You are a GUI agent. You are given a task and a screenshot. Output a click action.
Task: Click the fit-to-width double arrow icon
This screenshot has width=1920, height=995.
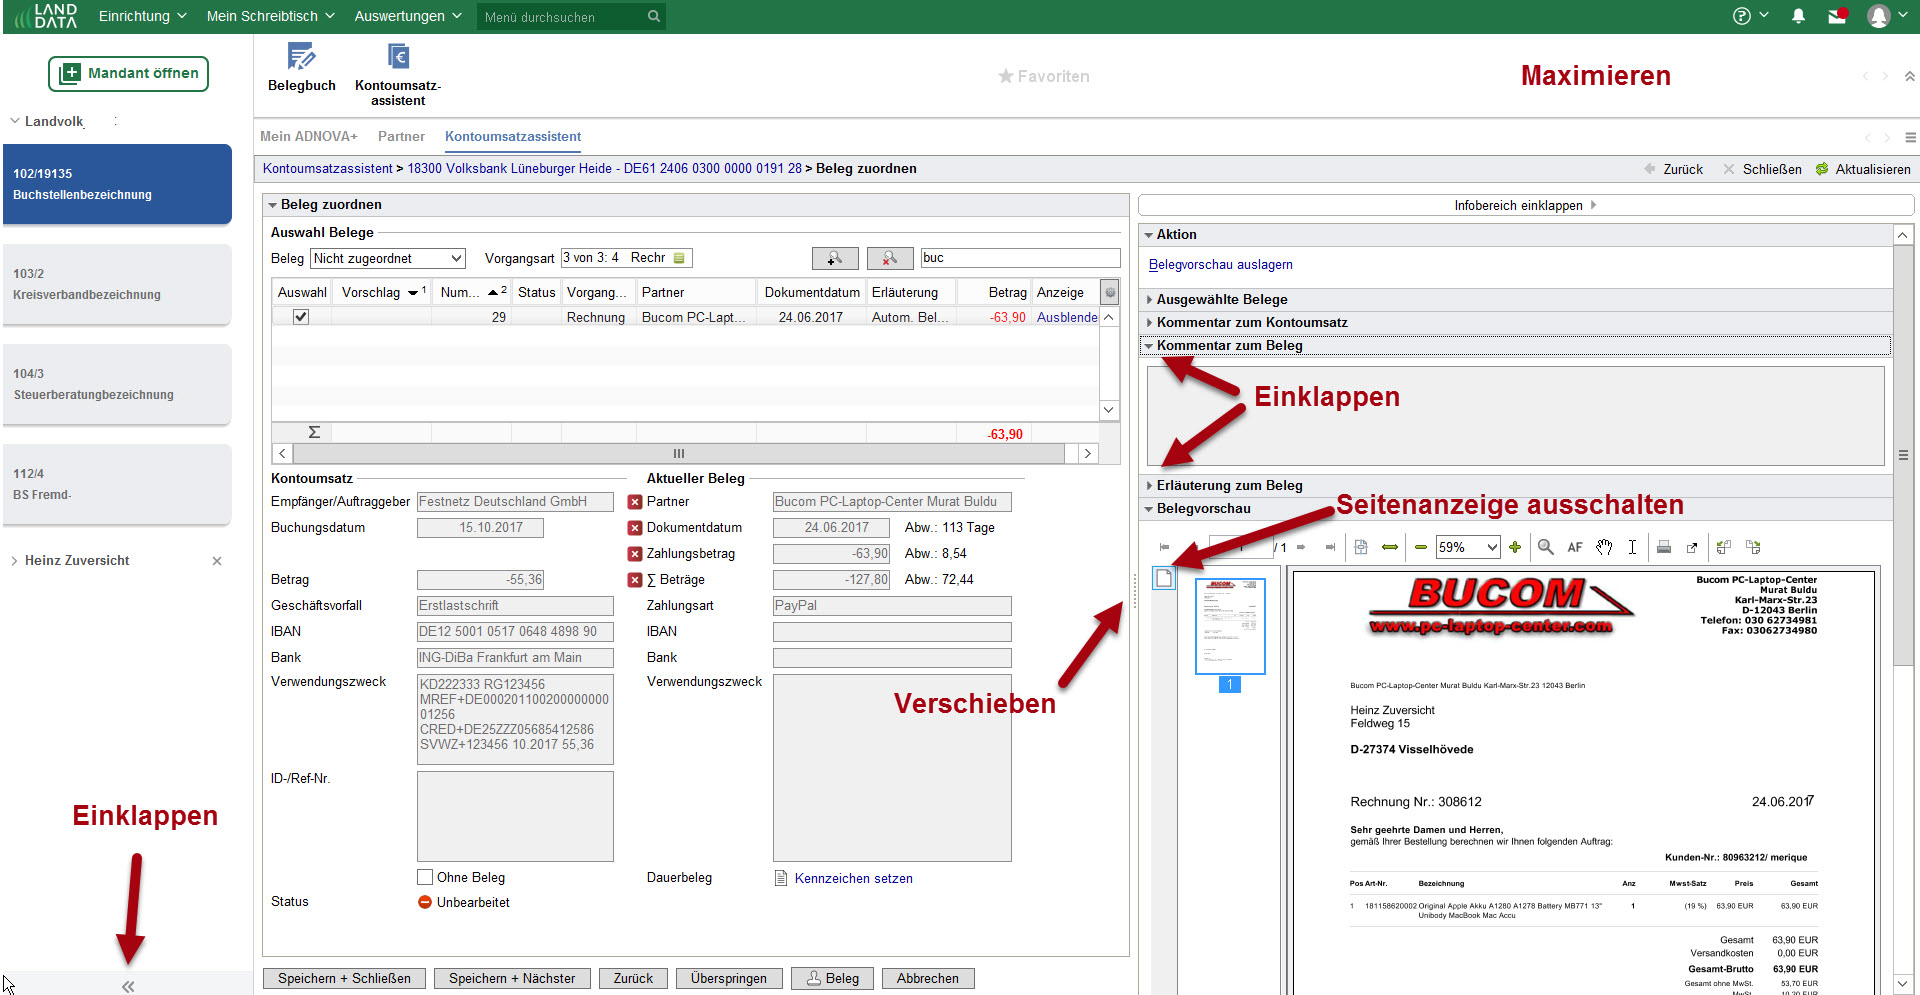pyautogui.click(x=1390, y=547)
